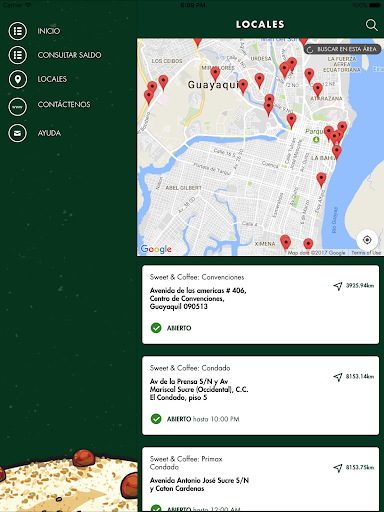This screenshot has height=512, width=384.
Task: Tap Avenida Antonio José Sucre address
Action: [199, 484]
